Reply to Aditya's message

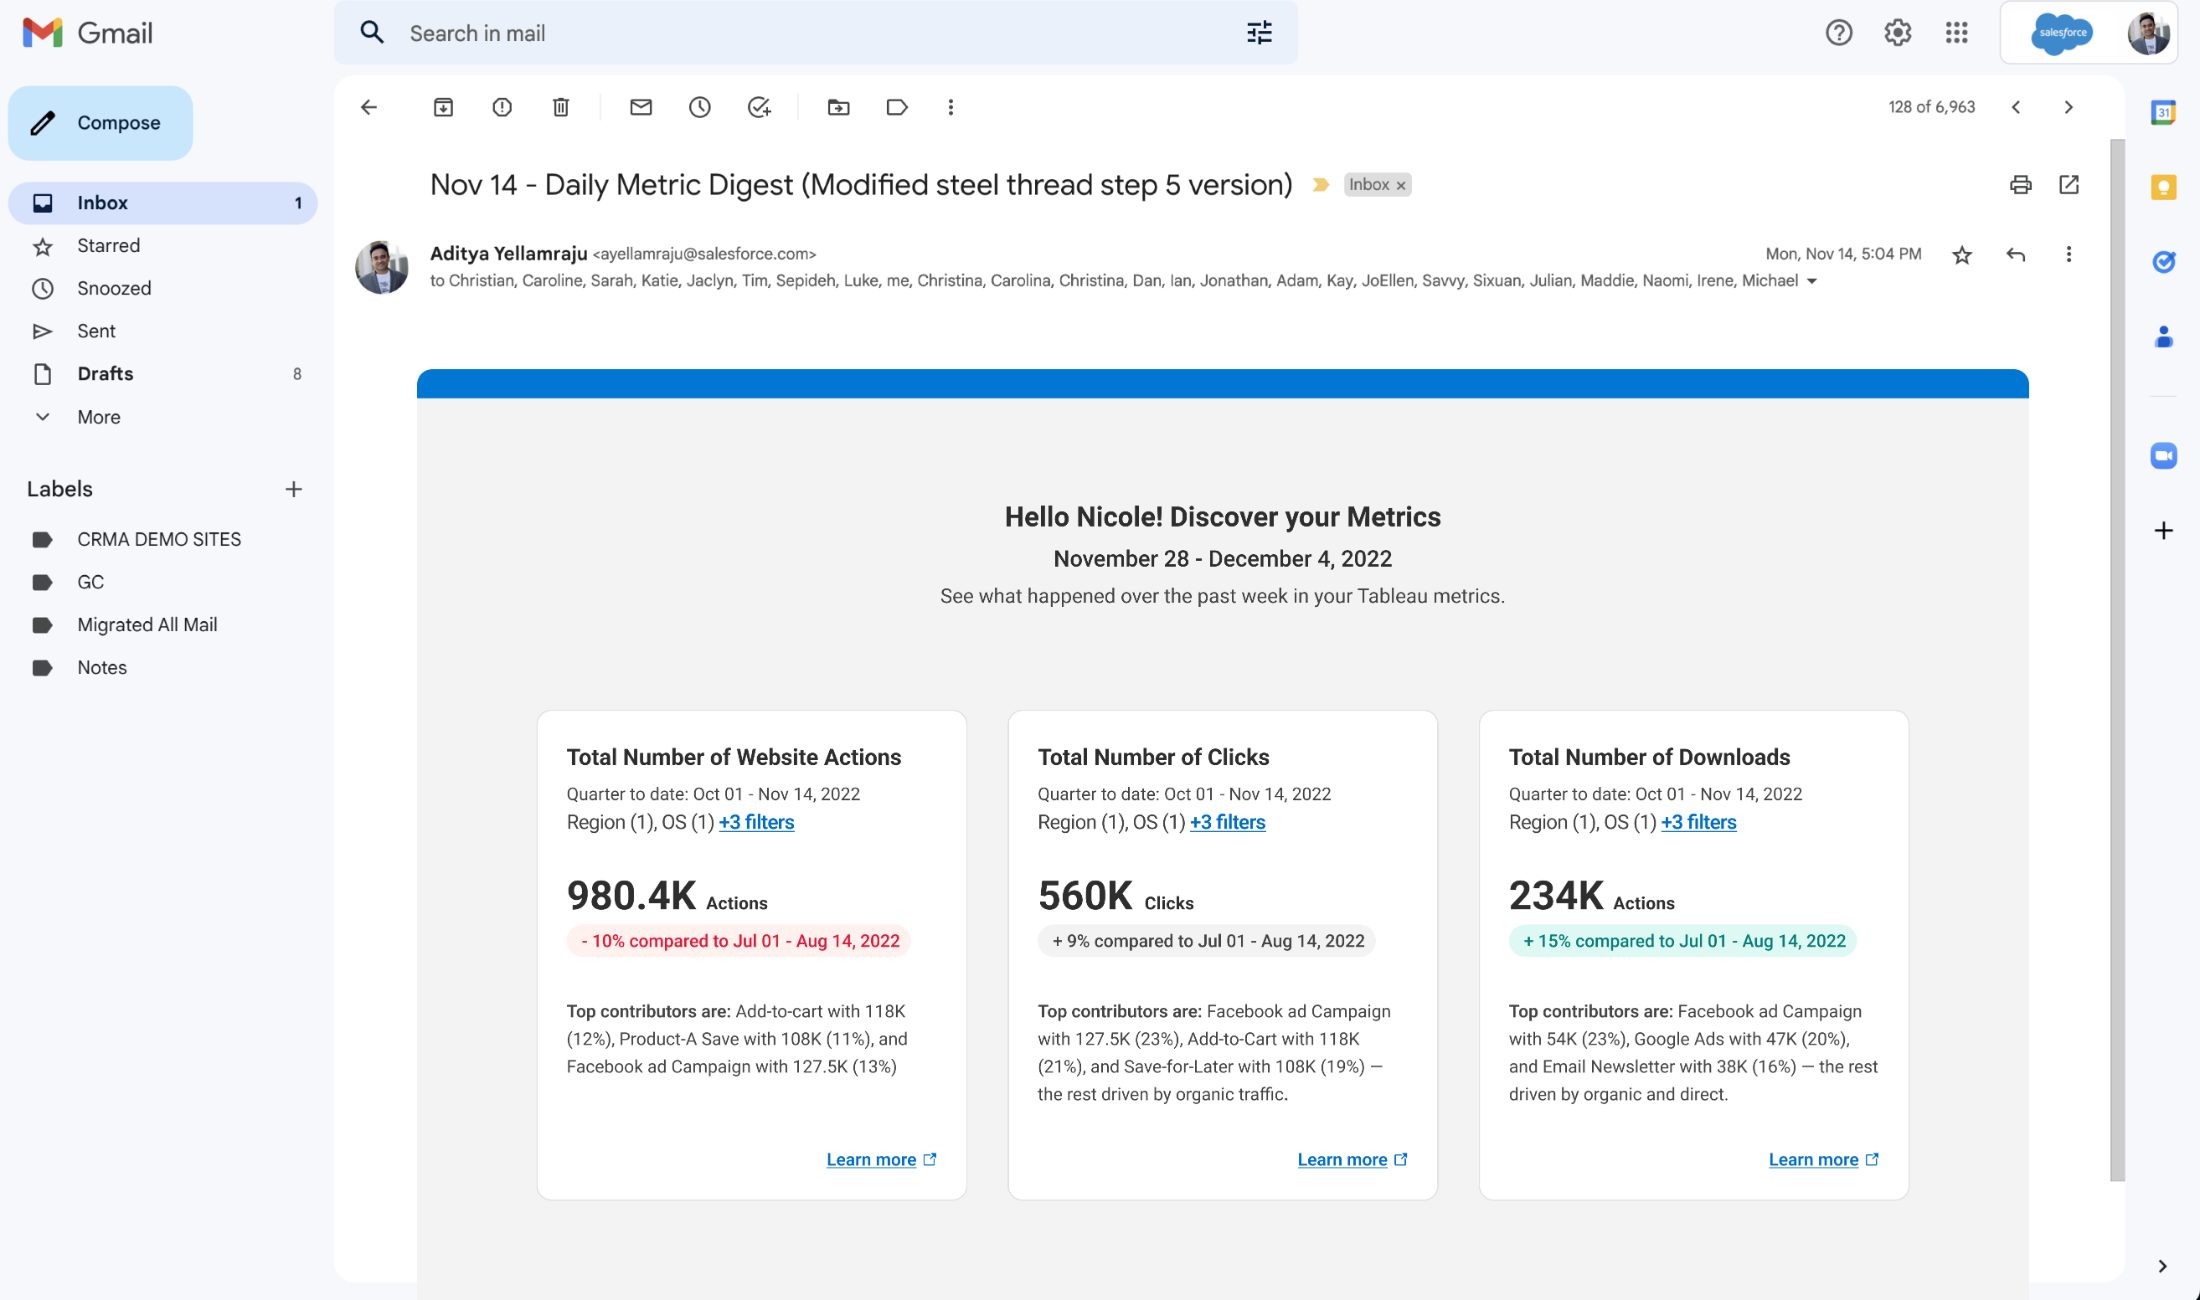point(2016,255)
